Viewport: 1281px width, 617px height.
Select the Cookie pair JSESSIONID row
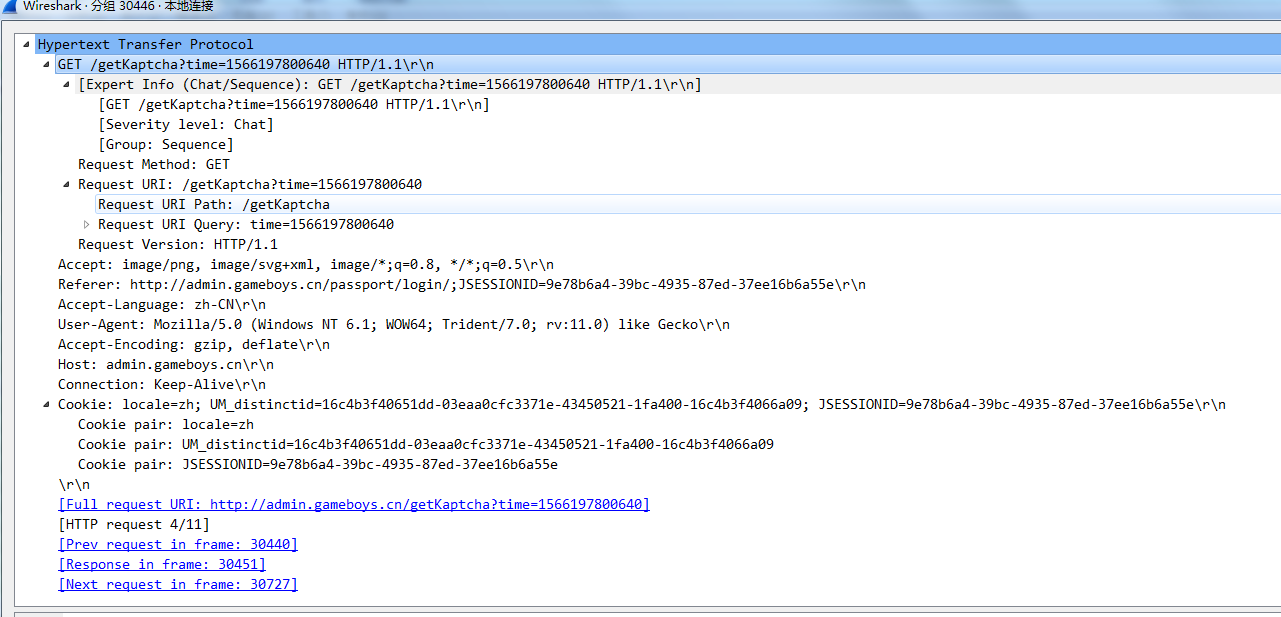tap(317, 465)
